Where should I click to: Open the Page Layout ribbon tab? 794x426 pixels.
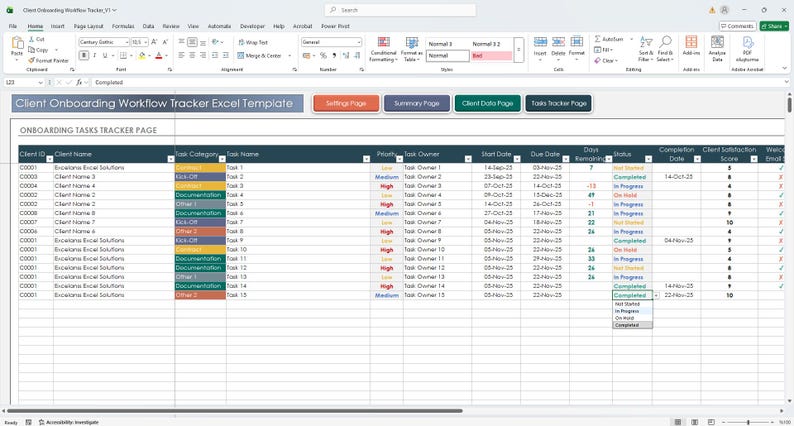[88, 26]
